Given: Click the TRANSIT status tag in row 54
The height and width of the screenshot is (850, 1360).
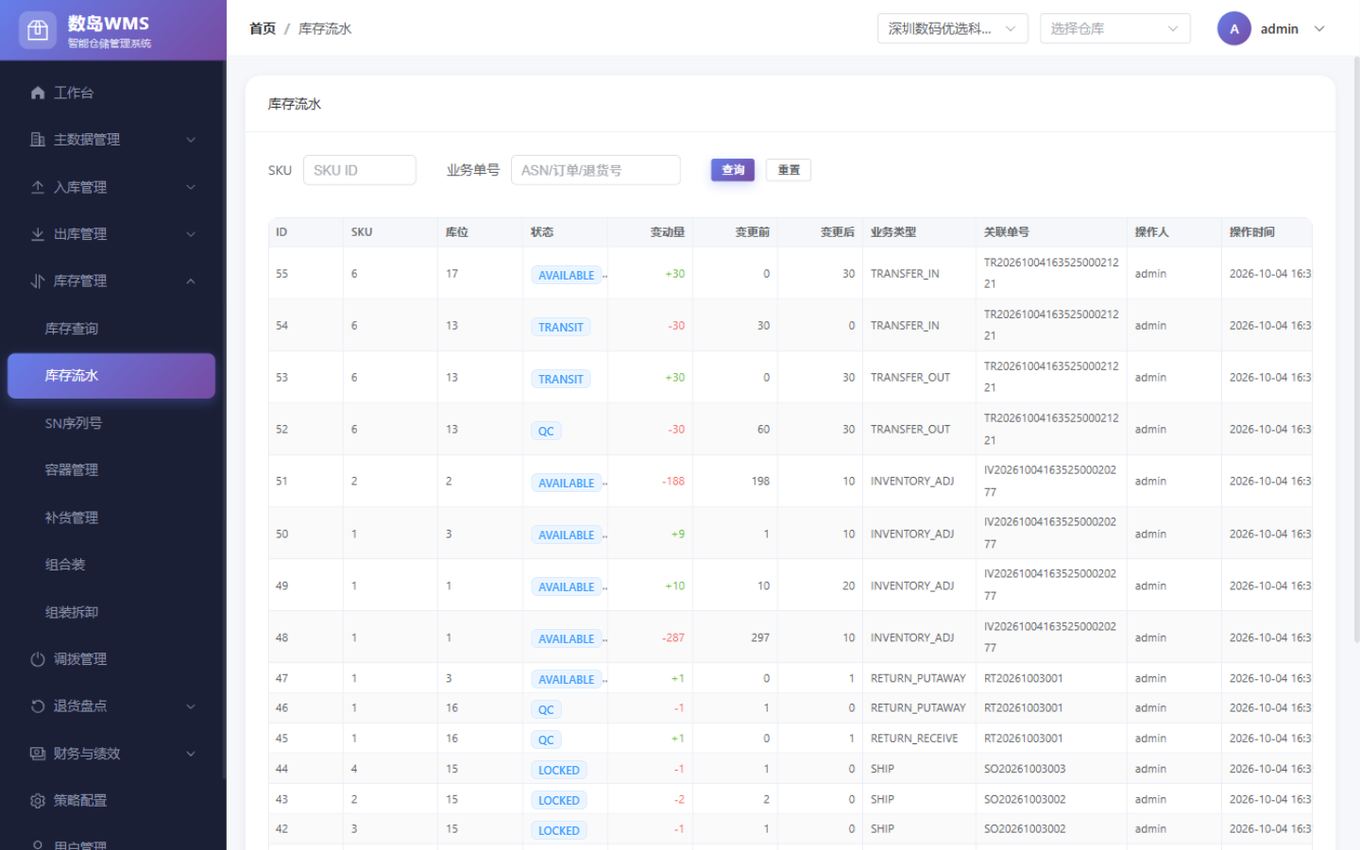Looking at the screenshot, I should [561, 327].
